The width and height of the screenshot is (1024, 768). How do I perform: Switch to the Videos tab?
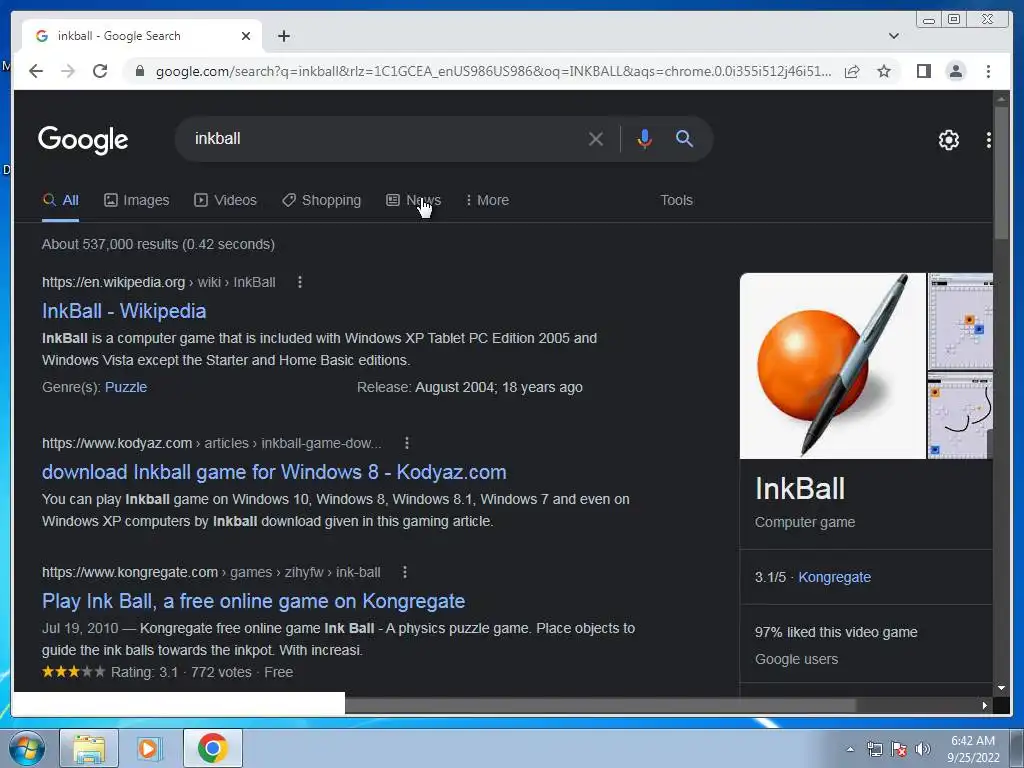[225, 200]
